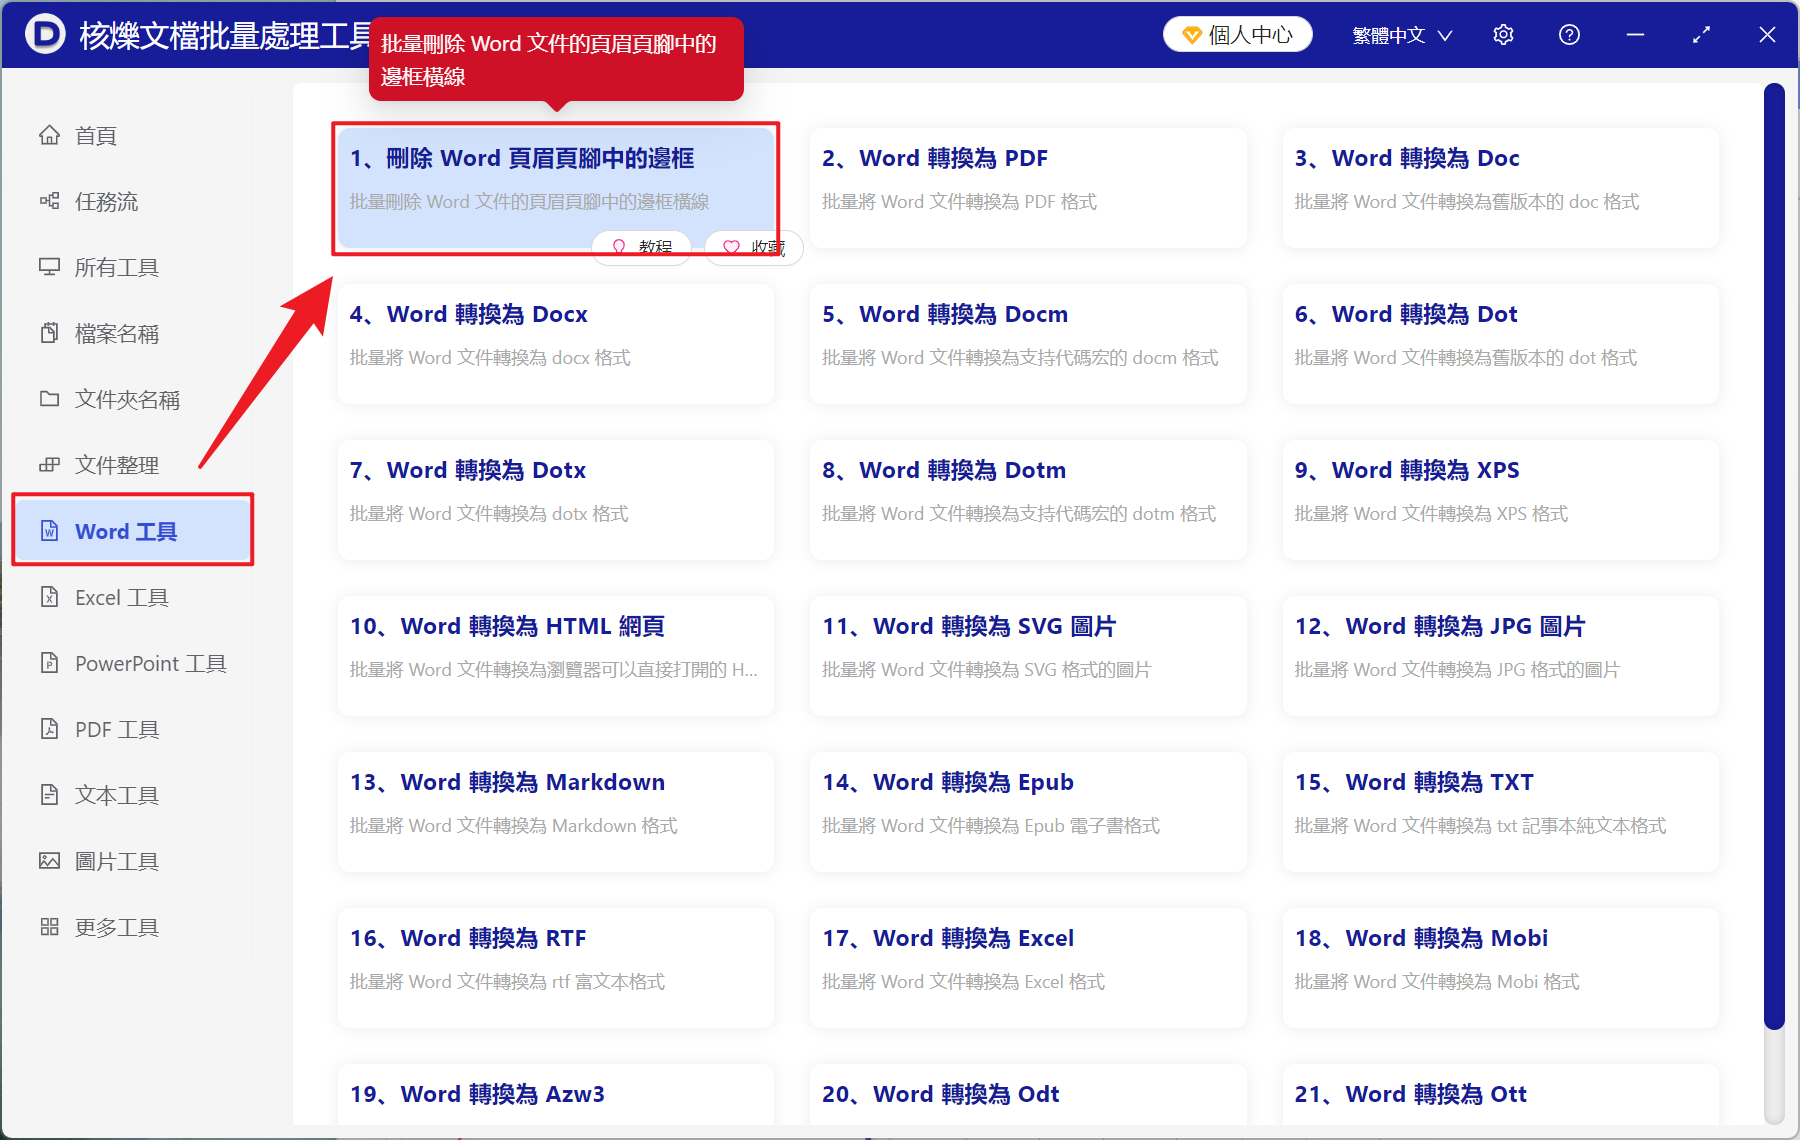The image size is (1800, 1140).
Task: Click the 首頁 home icon in sidebar
Action: (x=49, y=135)
